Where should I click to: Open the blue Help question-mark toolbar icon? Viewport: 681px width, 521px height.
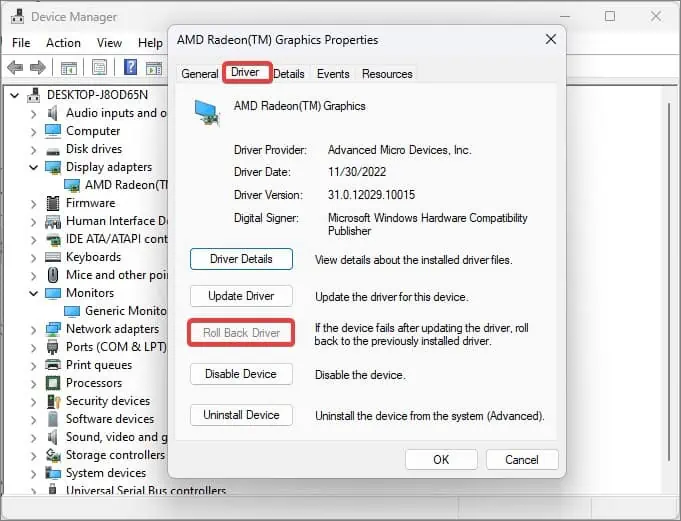click(130, 67)
